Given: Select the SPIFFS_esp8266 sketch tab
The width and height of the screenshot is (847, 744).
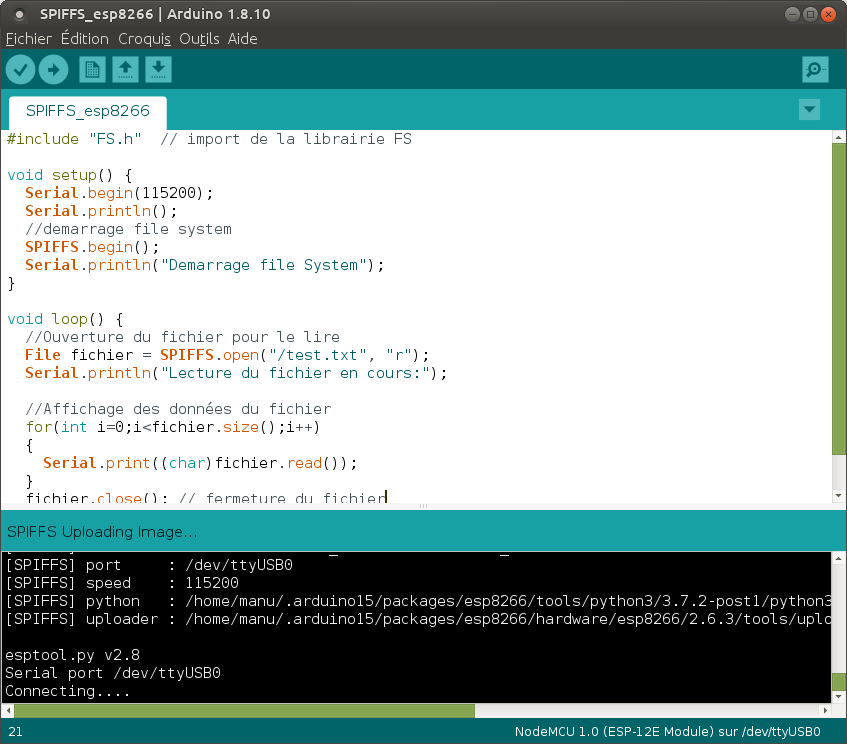Looking at the screenshot, I should coord(88,111).
